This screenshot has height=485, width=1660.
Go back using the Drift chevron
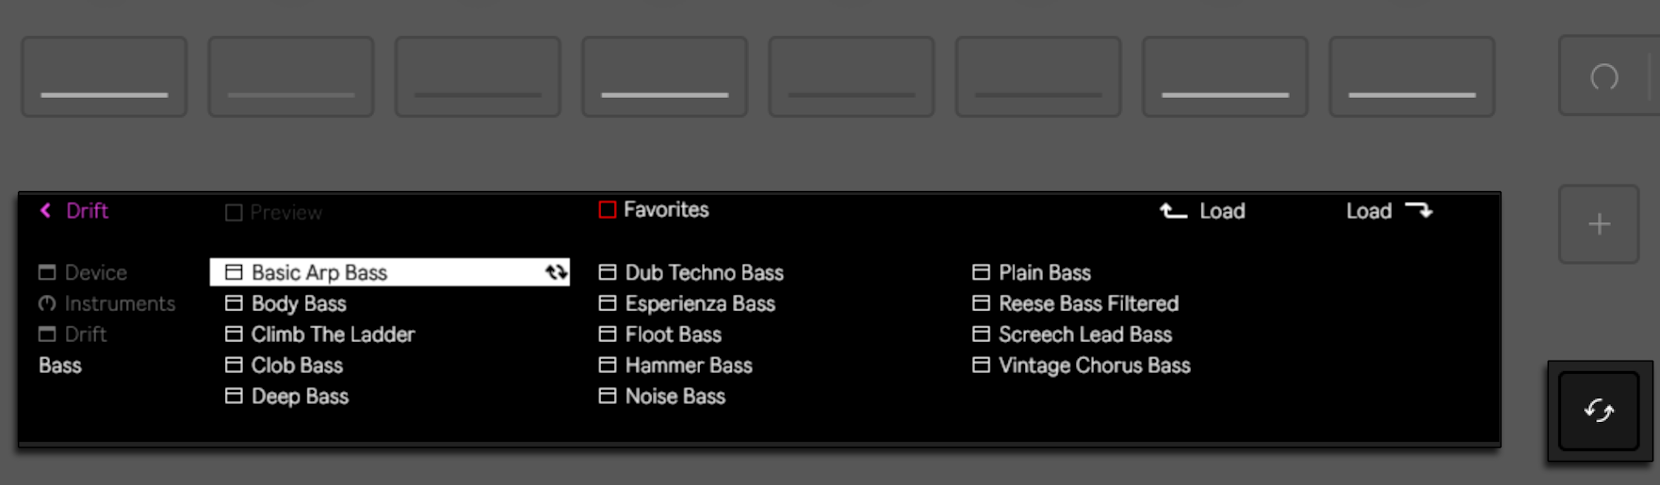[x=46, y=210]
